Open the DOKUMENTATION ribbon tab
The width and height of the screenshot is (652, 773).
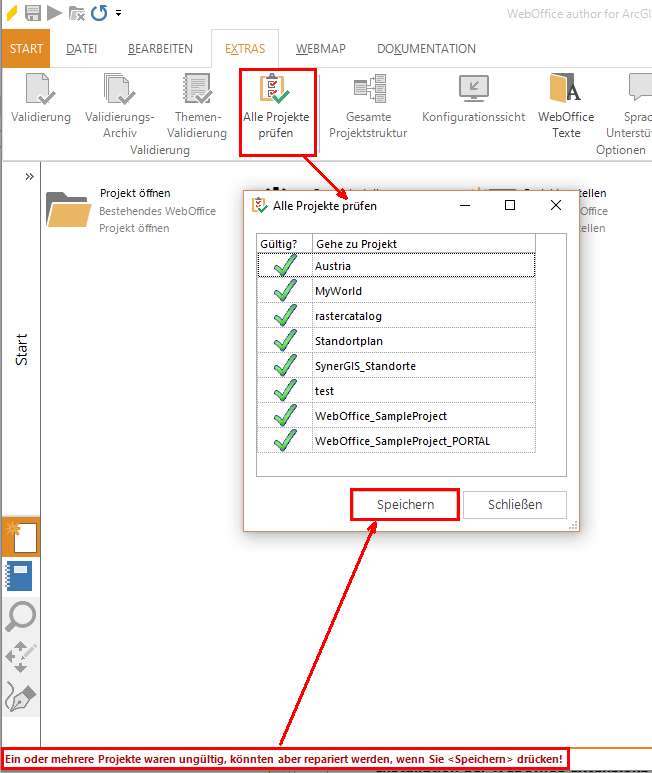[x=426, y=49]
